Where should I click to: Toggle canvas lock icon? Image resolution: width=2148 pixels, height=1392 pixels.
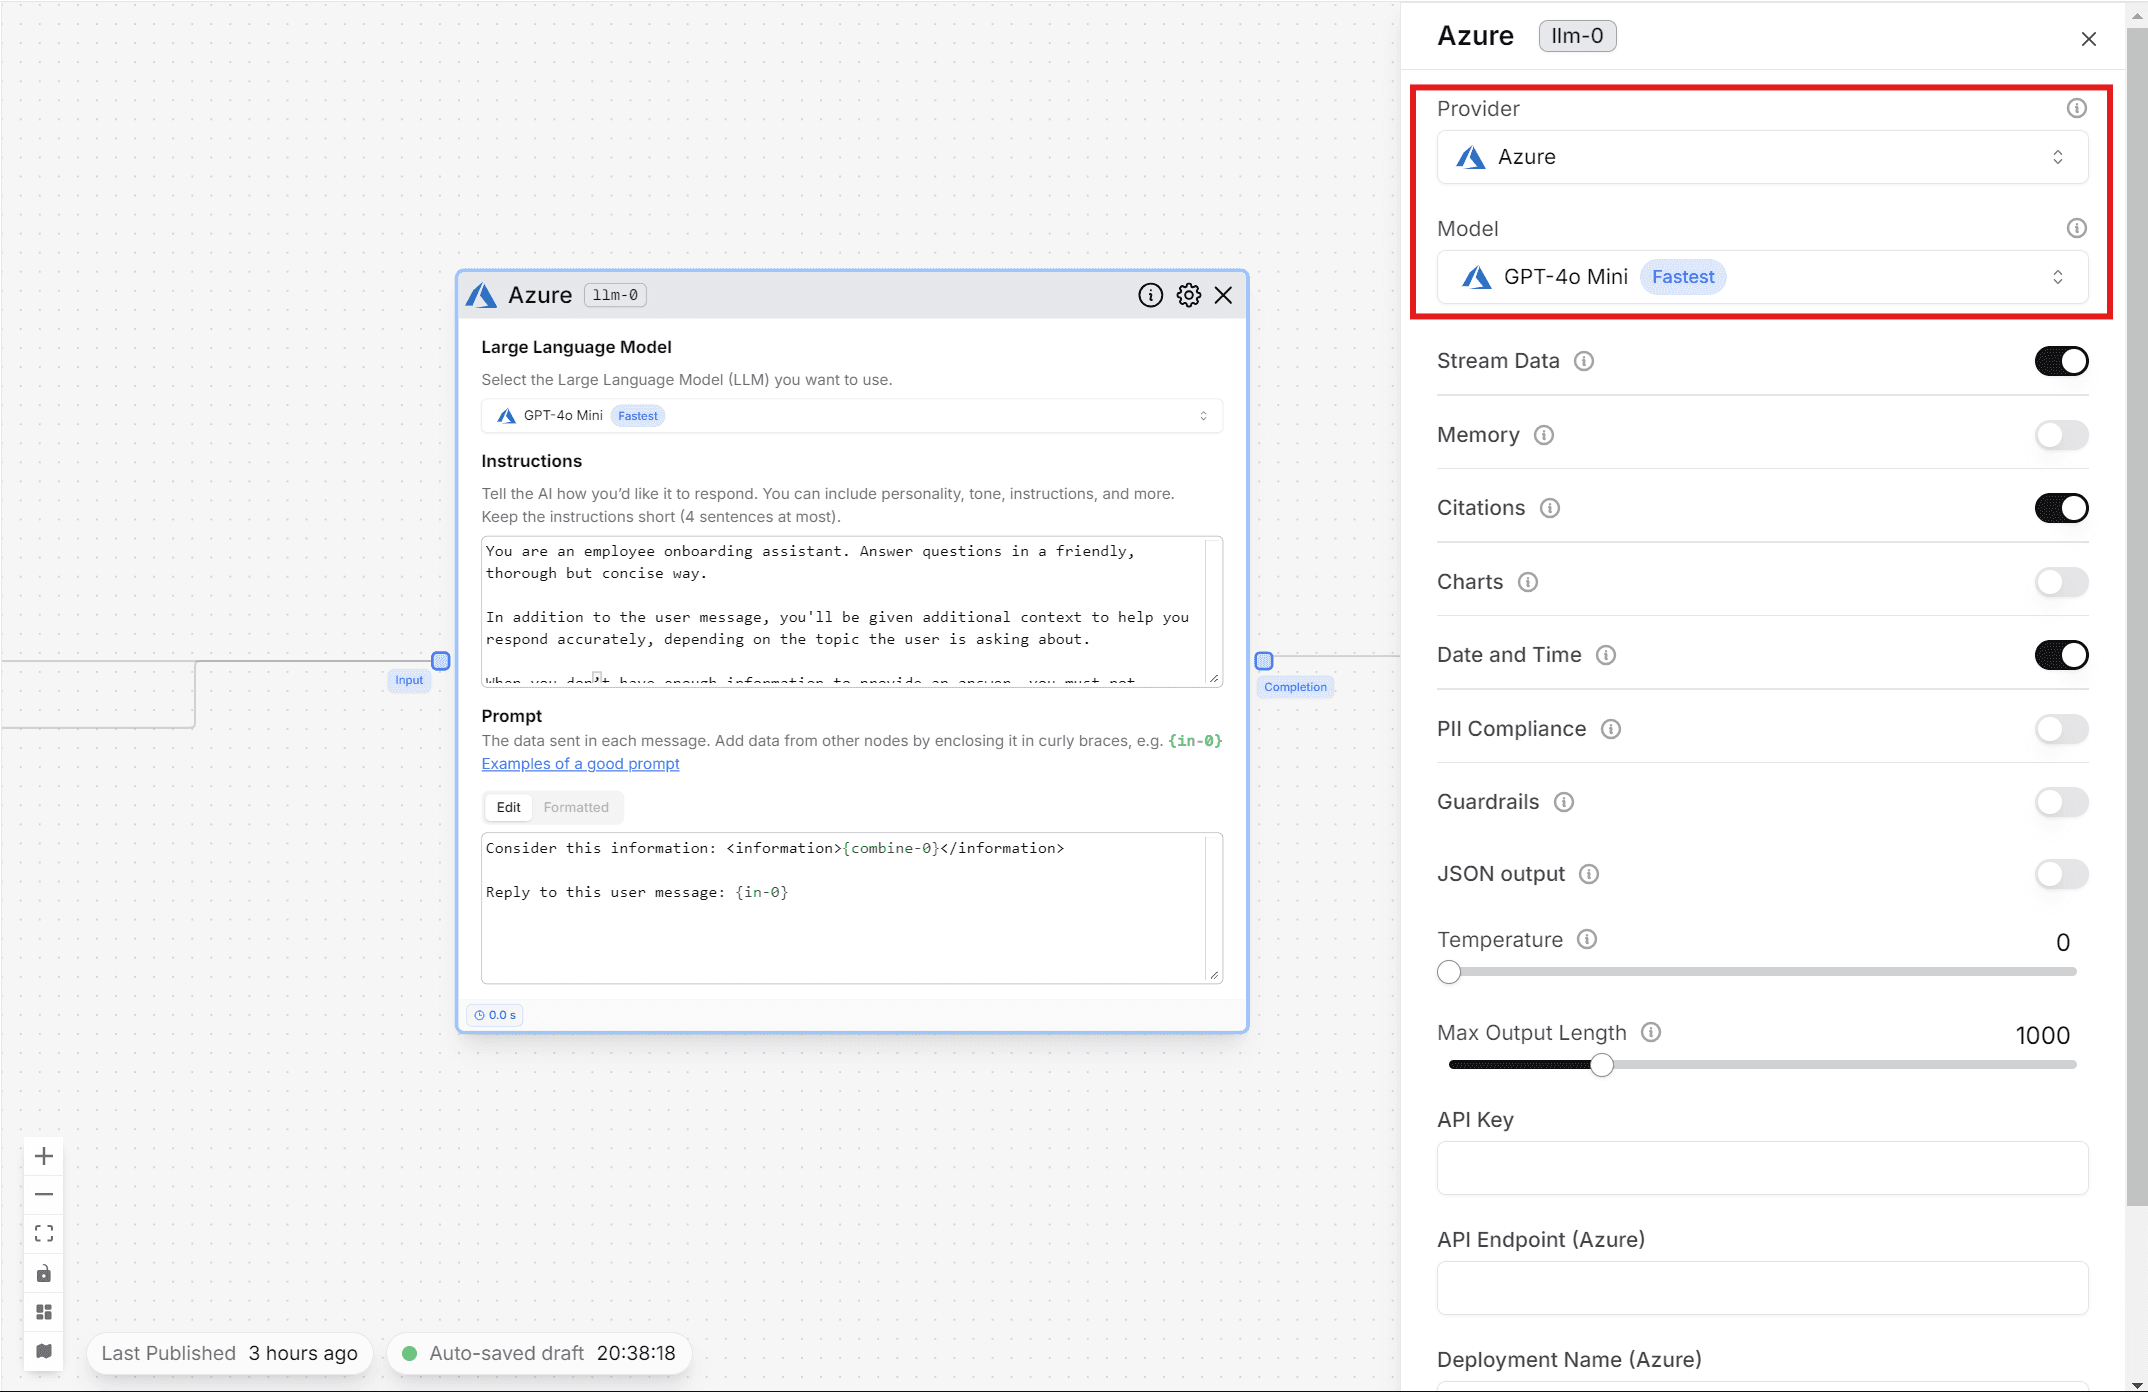click(x=44, y=1273)
